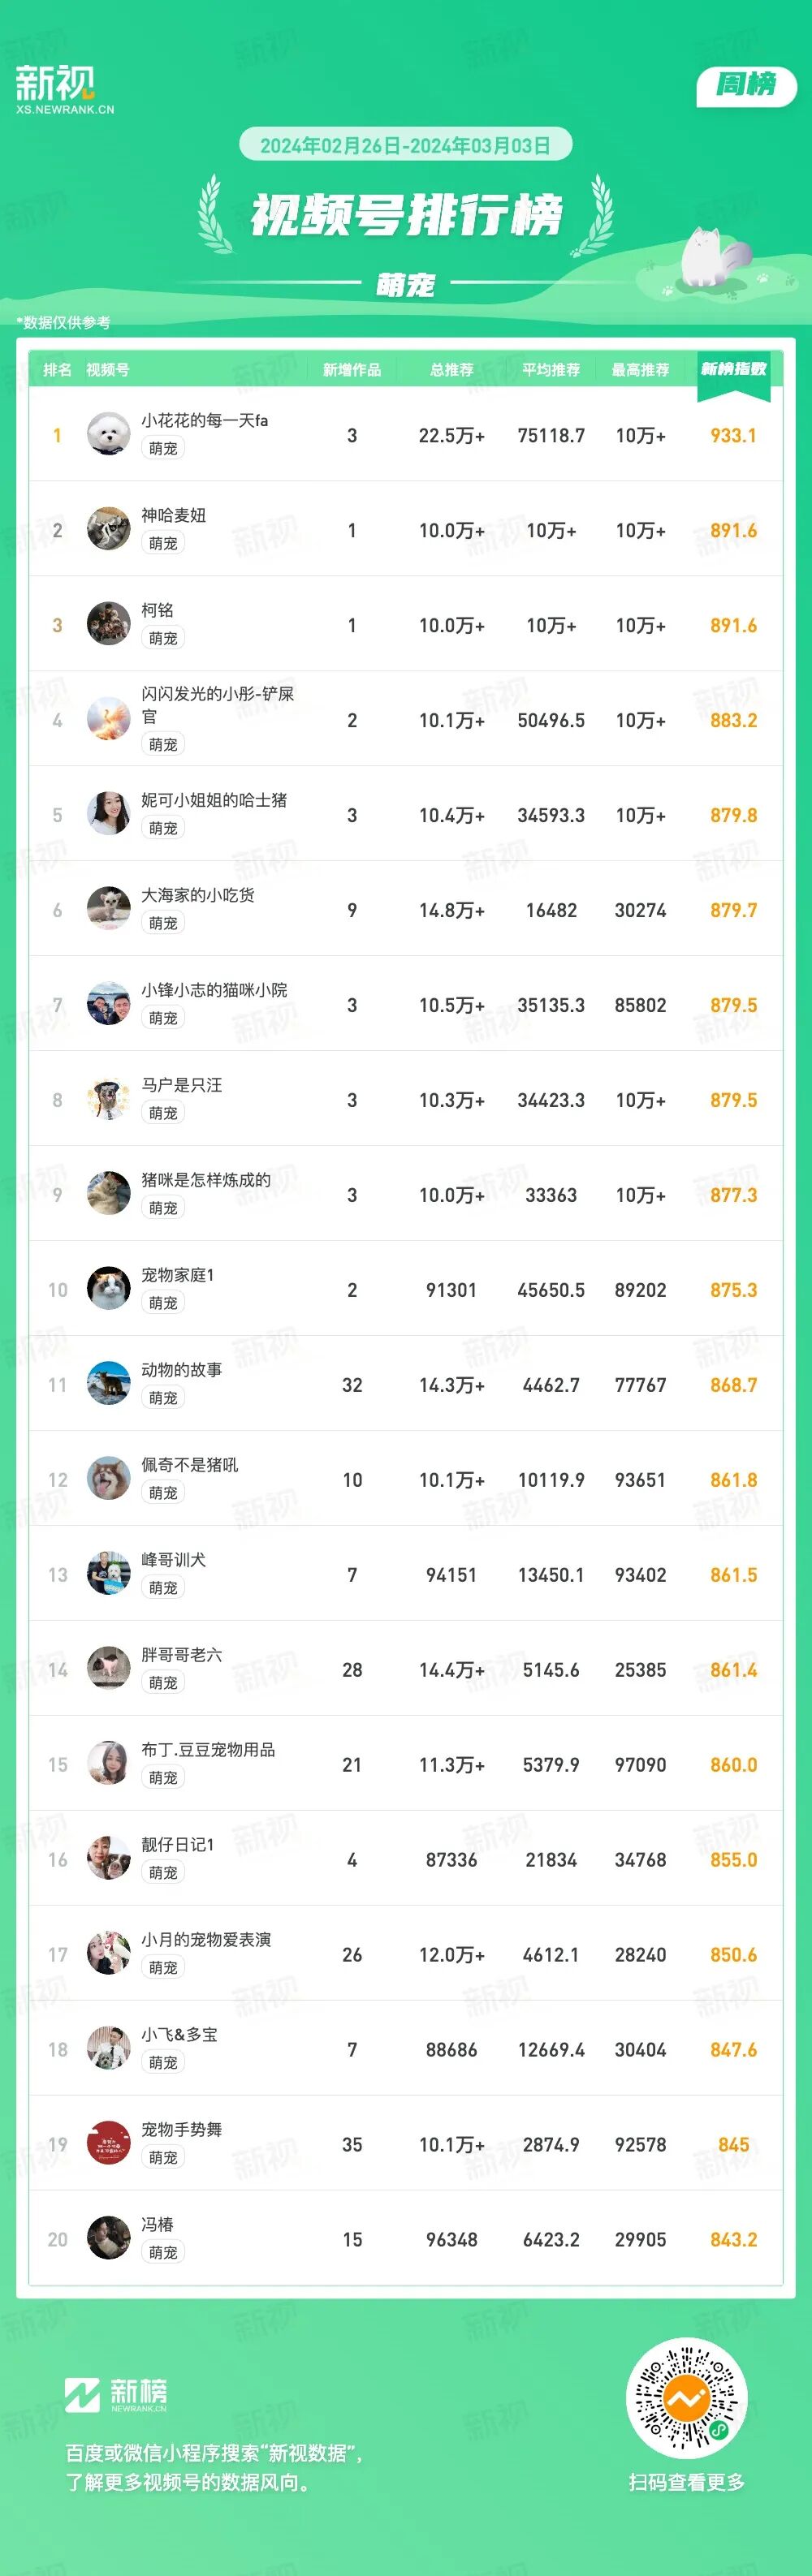Screen dimensions: 812x2576
Task: Click the avatar of 宠物家庭1
Action: pos(108,1290)
